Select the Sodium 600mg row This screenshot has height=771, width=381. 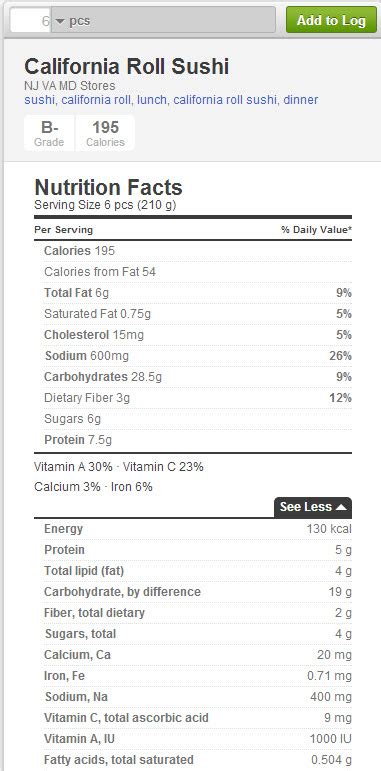pyautogui.click(x=193, y=356)
